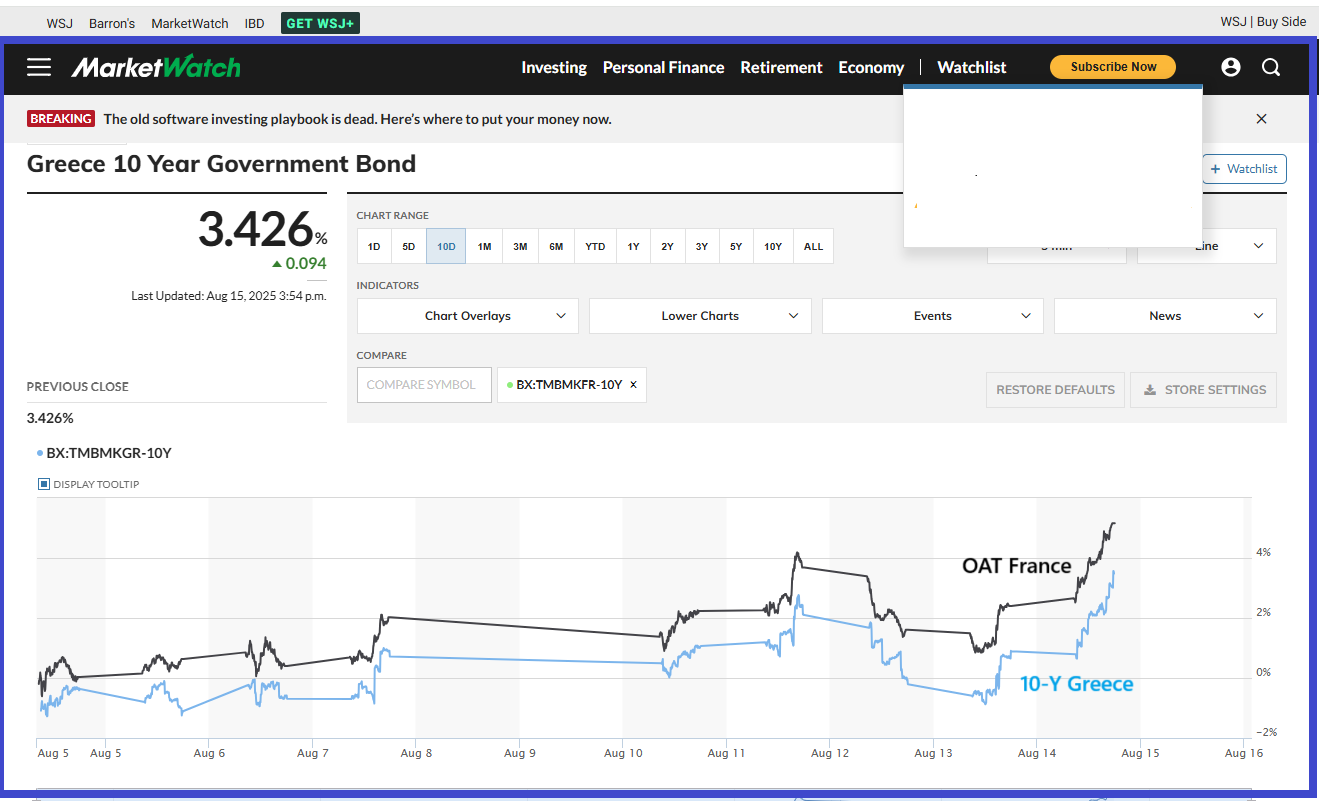The width and height of the screenshot is (1319, 801).
Task: Click the Store Settings button
Action: point(1203,390)
